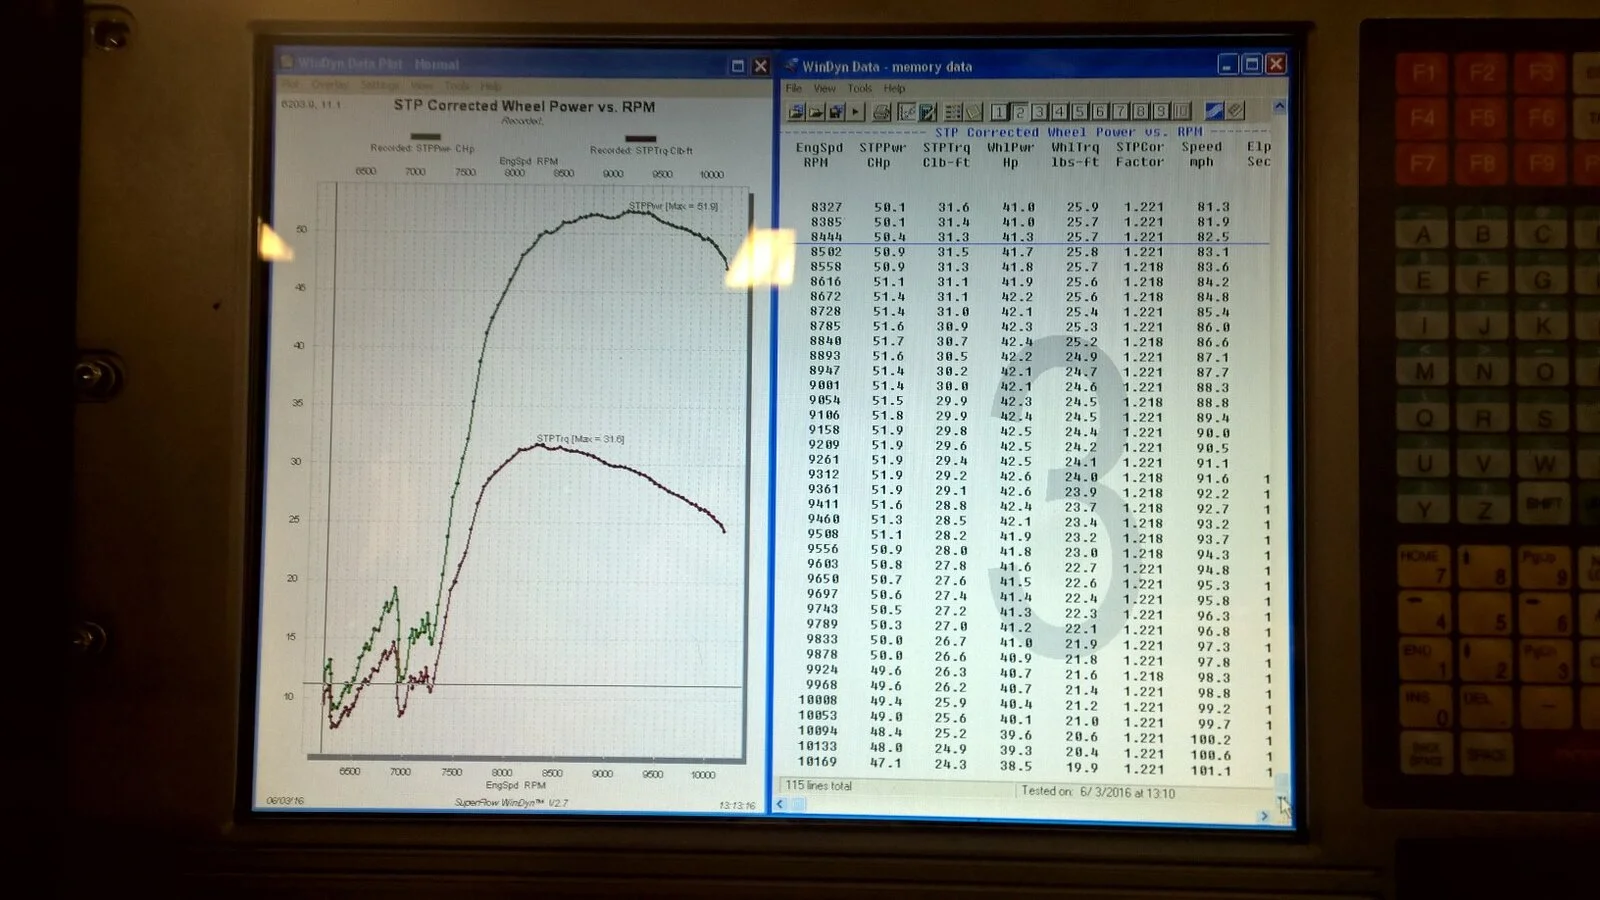1600x900 pixels.
Task: Click the list view toolbar icon
Action: [952, 112]
